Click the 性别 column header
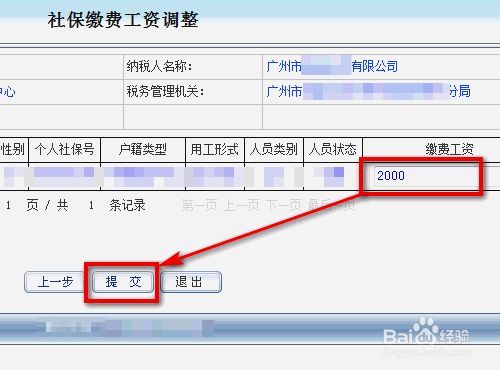Screen dimensions: 500x370 (13, 149)
